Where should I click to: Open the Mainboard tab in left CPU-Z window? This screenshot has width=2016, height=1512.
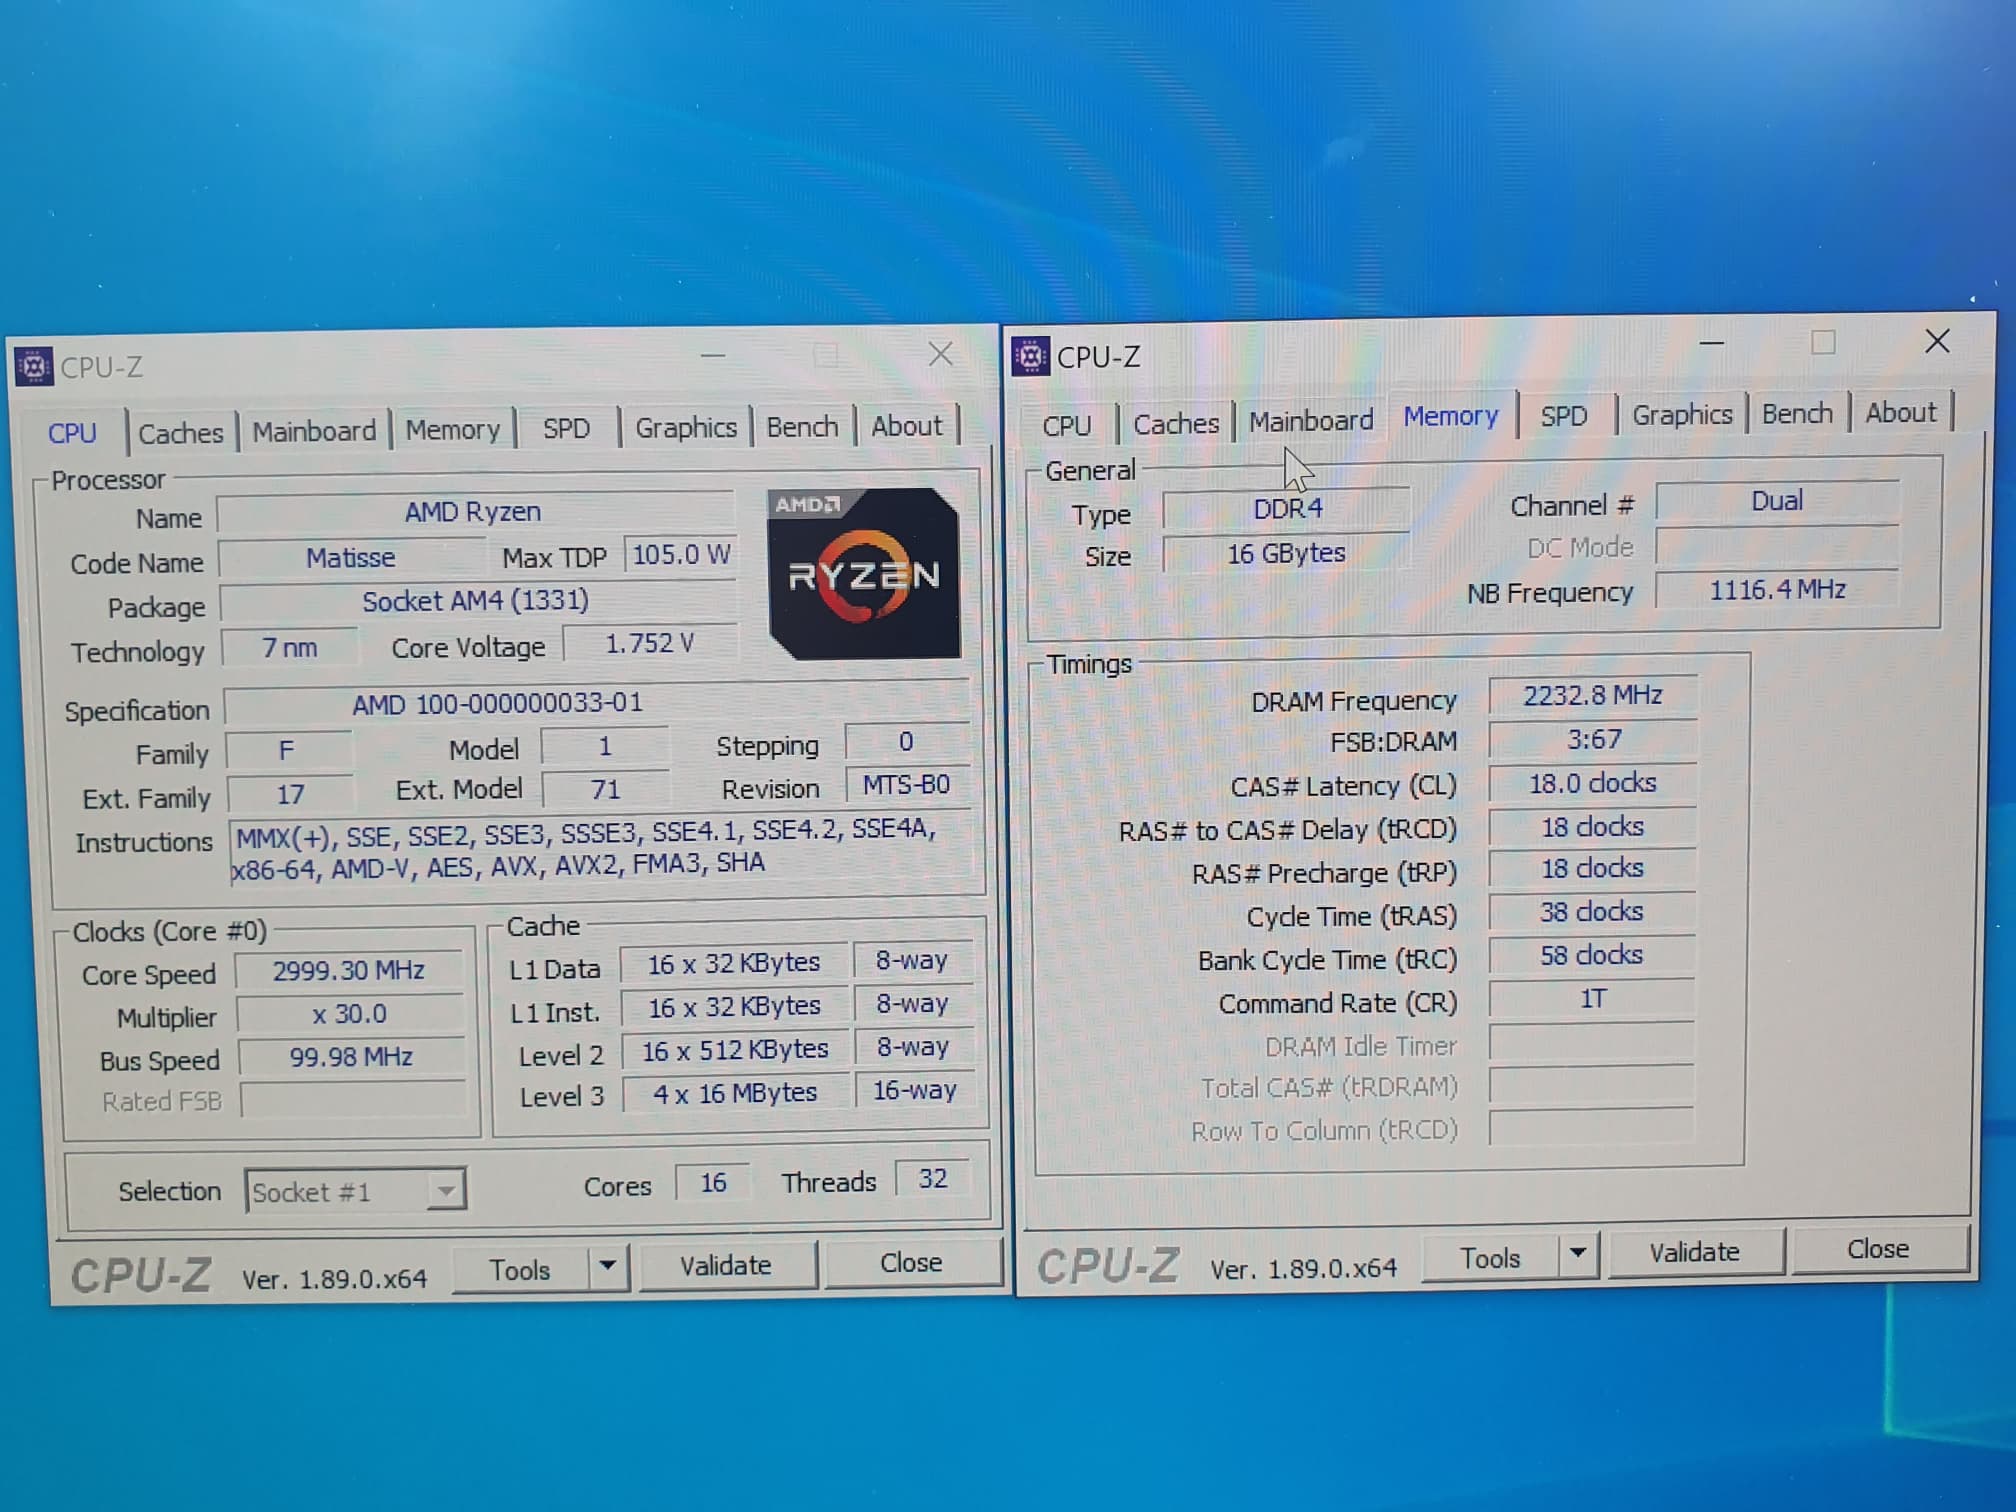(314, 431)
